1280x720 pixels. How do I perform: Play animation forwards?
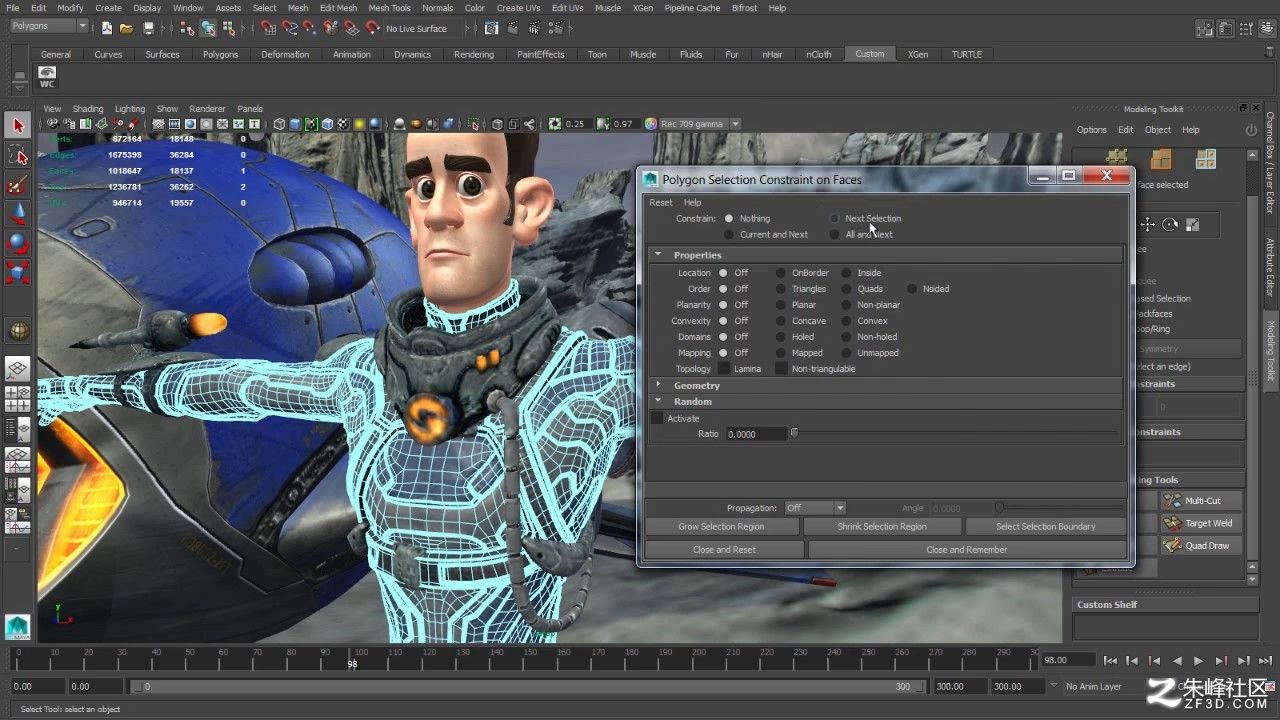click(1198, 660)
